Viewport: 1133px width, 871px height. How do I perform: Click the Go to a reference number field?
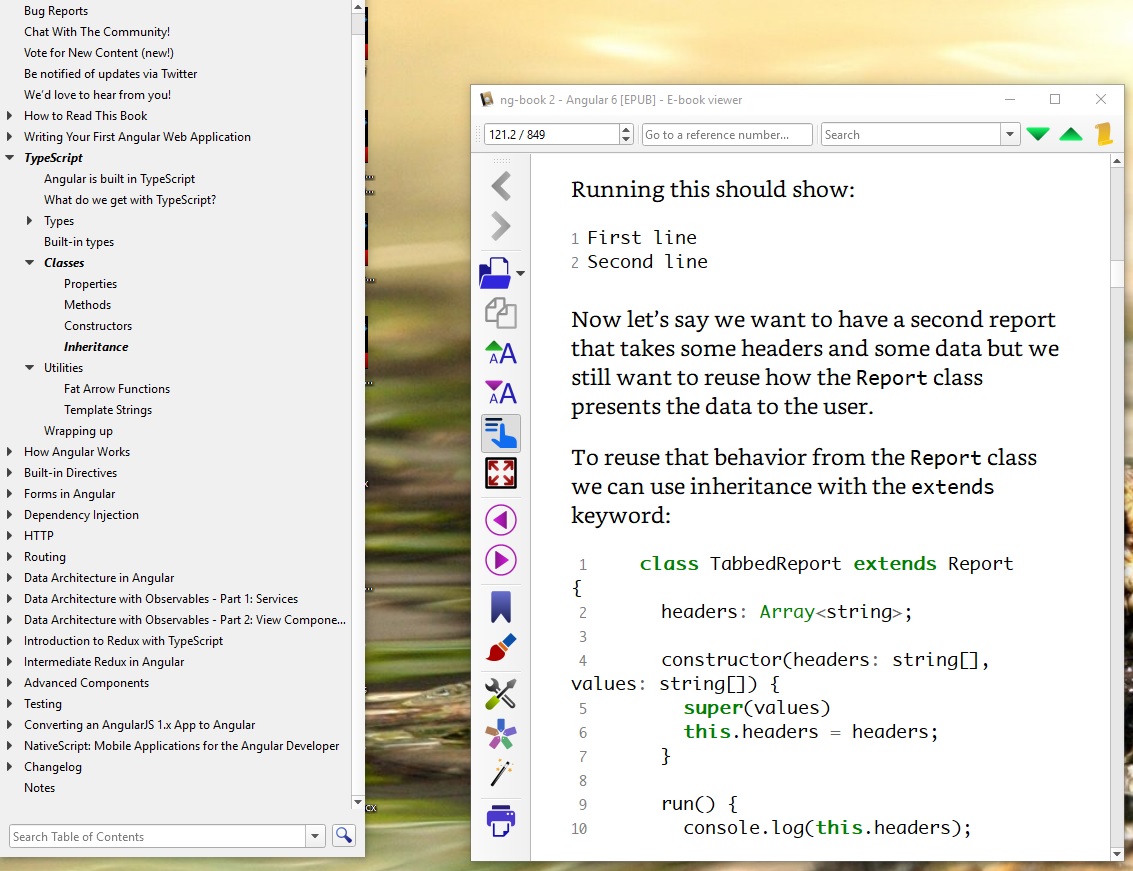pyautogui.click(x=727, y=134)
